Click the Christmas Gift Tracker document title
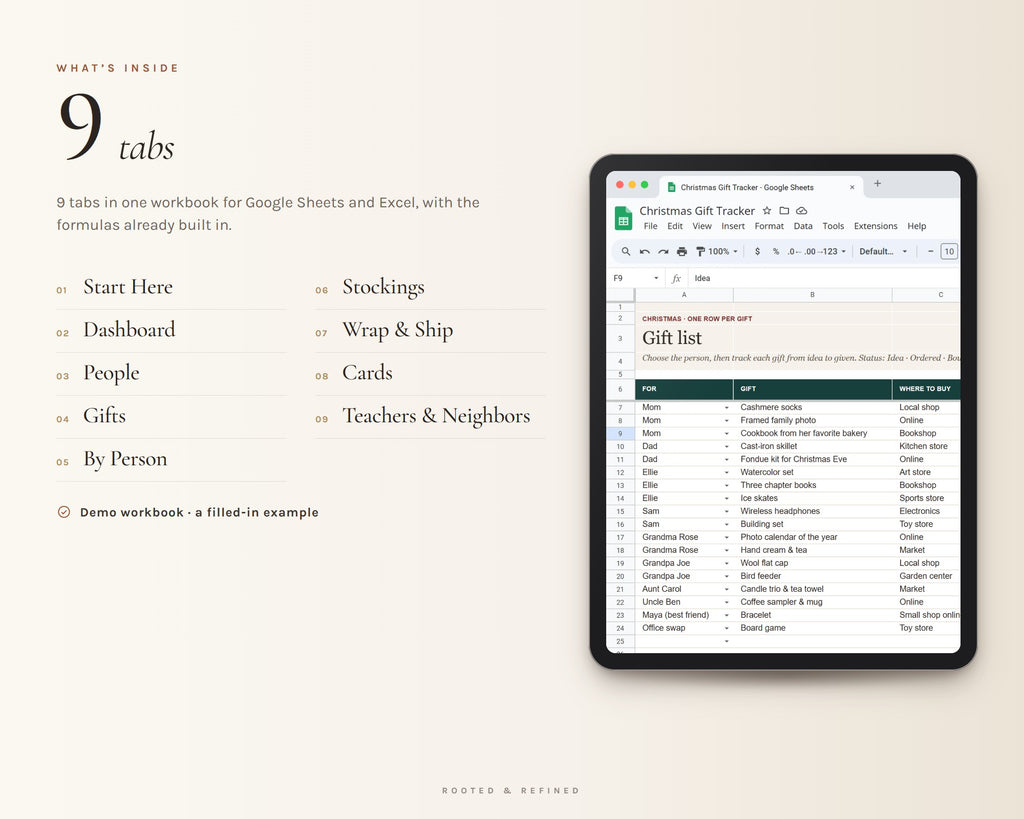This screenshot has height=819, width=1024. point(697,211)
